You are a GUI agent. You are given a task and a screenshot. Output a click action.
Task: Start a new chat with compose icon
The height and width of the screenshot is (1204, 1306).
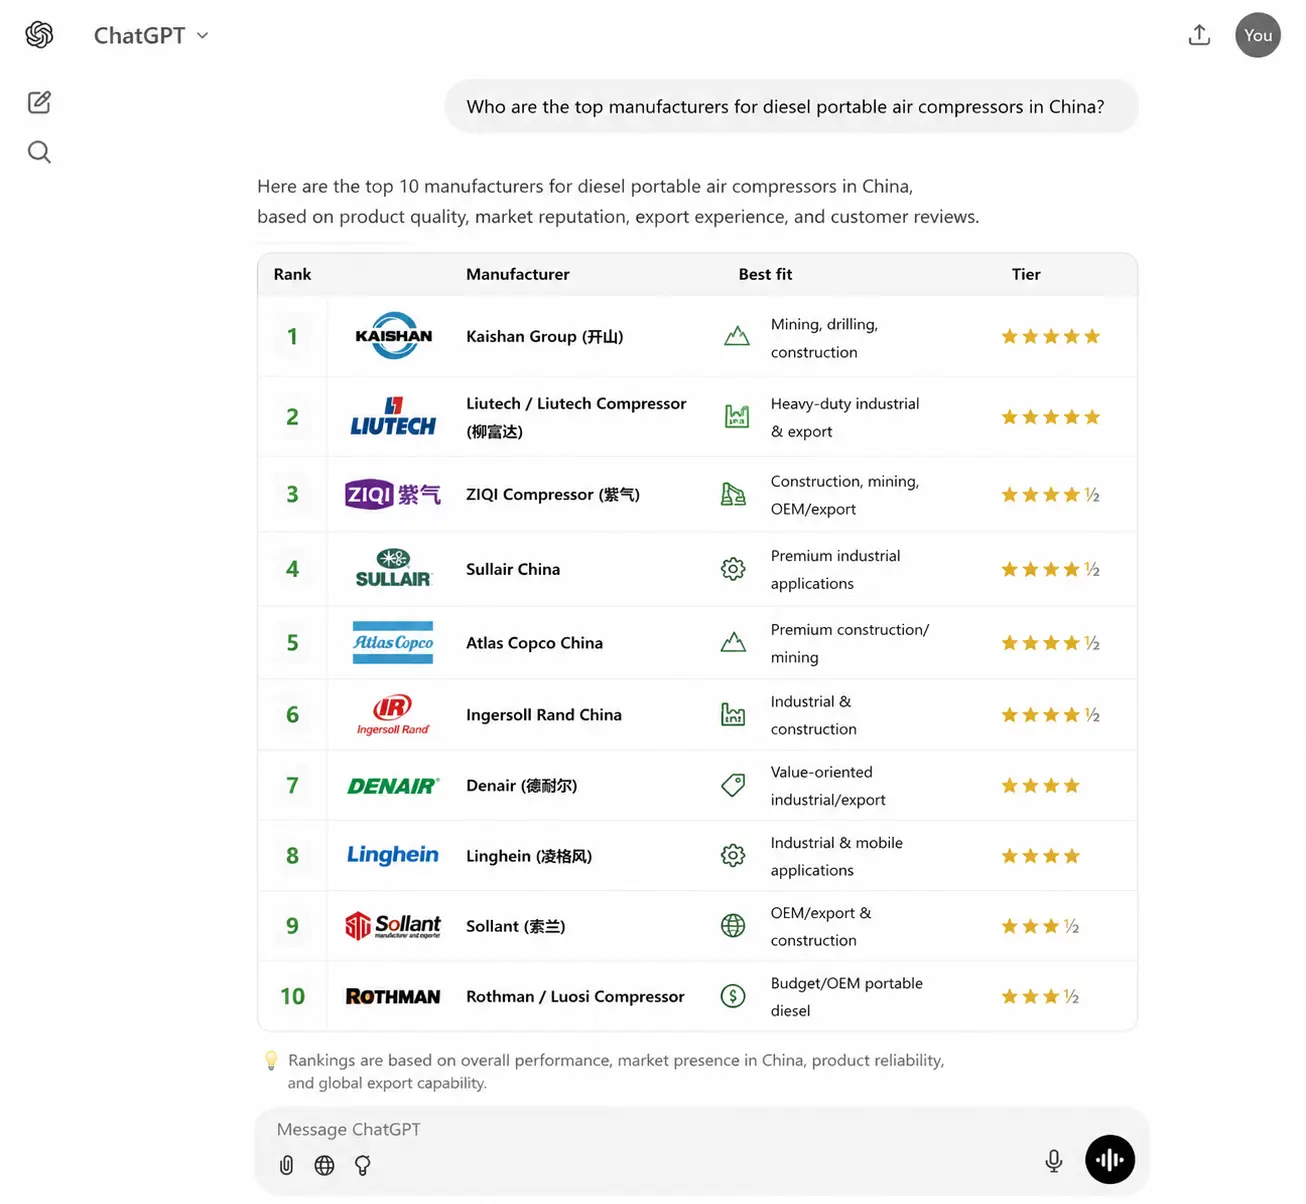click(x=39, y=102)
